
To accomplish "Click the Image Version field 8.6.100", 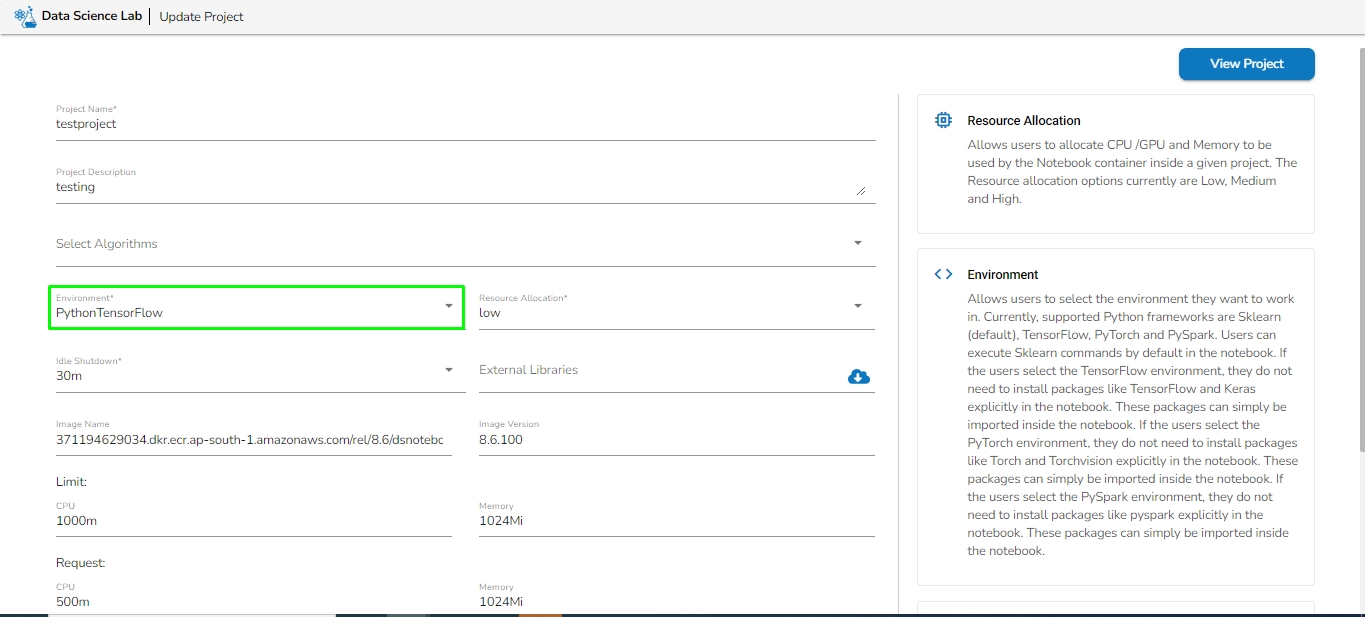I will pyautogui.click(x=676, y=440).
